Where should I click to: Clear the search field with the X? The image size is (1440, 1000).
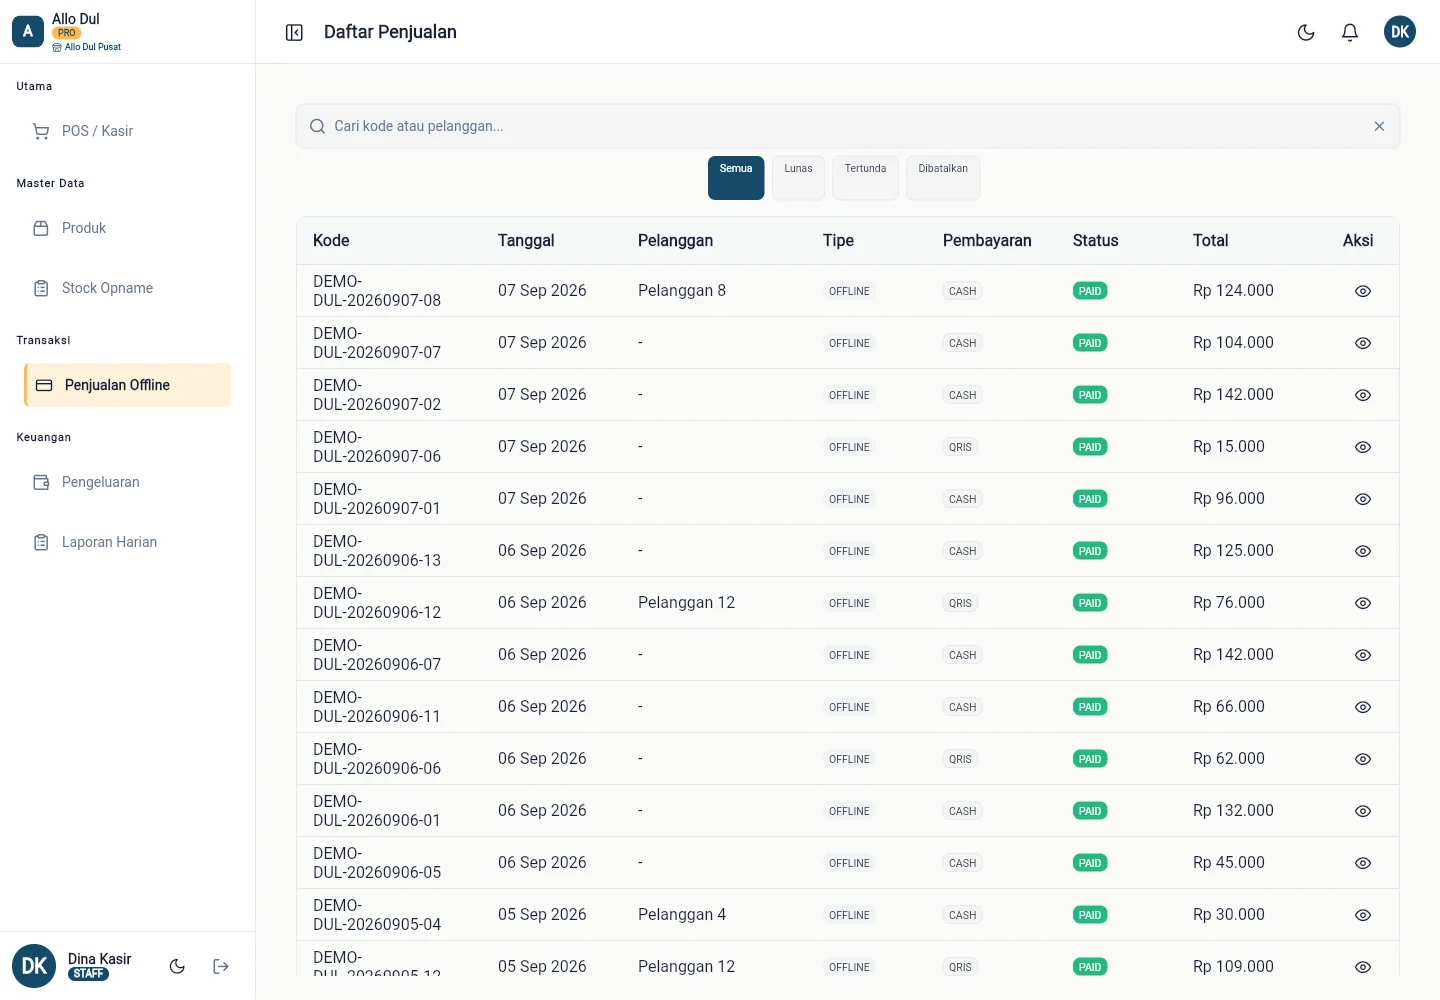tap(1379, 126)
